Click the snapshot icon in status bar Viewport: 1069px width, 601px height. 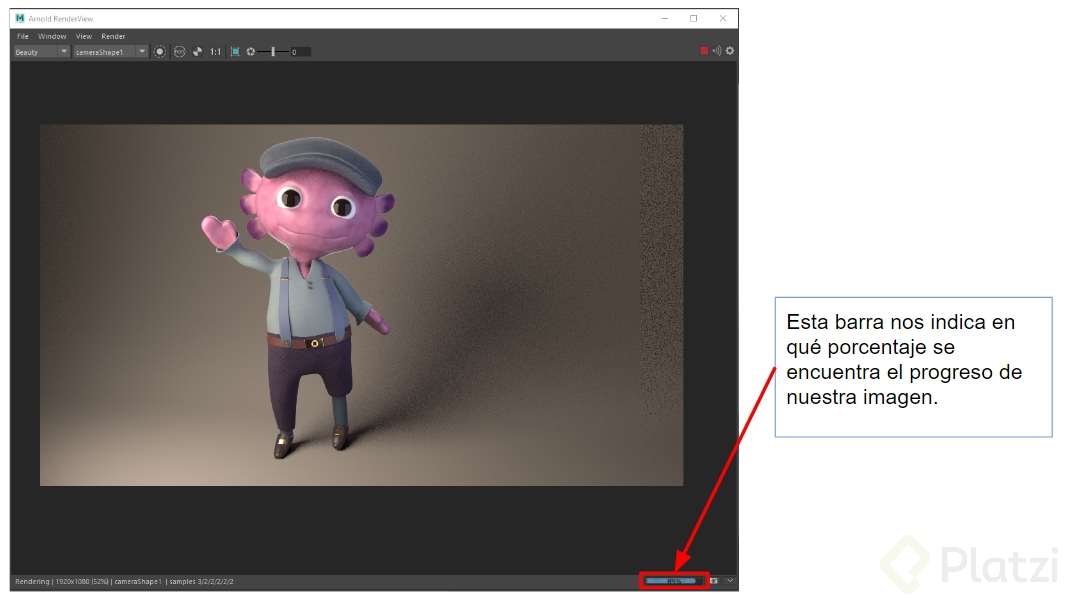(714, 581)
